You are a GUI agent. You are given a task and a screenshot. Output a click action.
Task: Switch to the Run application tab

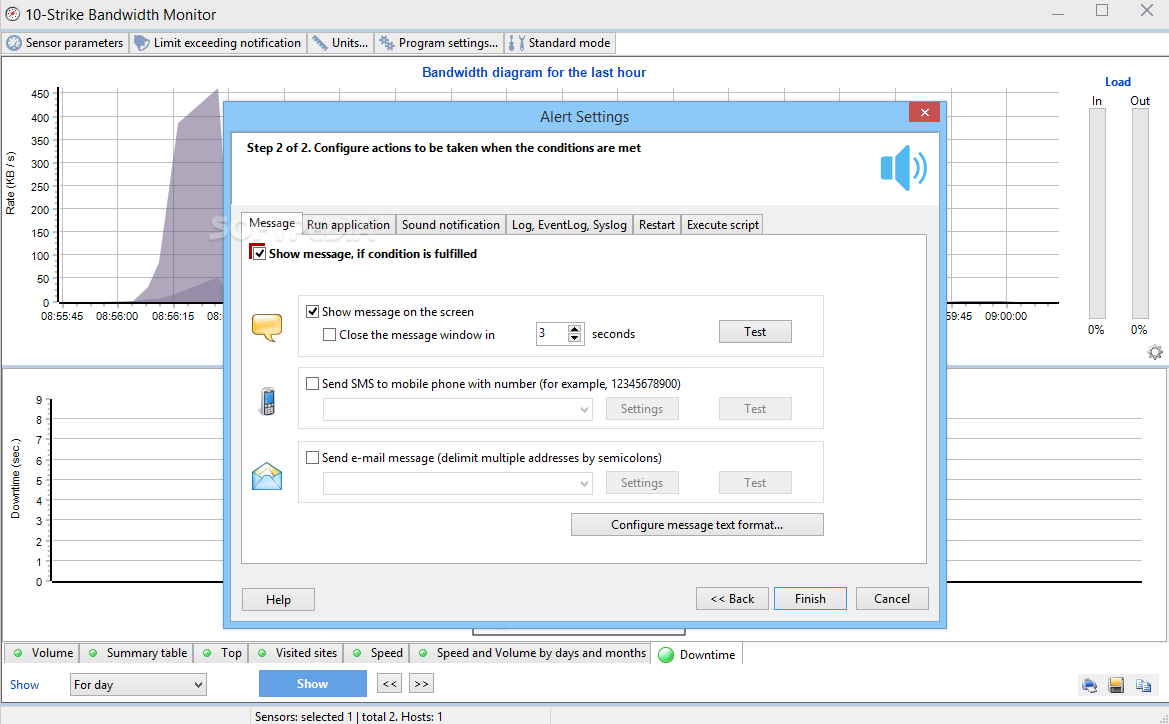pos(348,224)
